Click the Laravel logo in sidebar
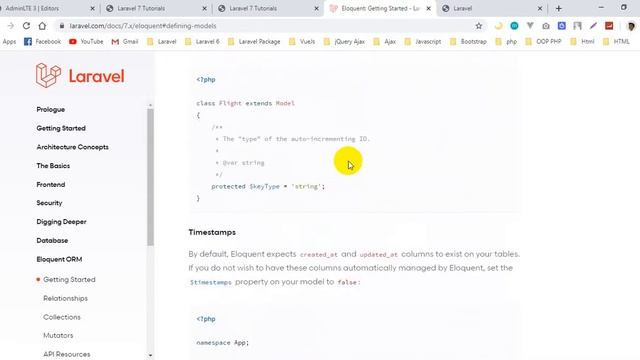Image resolution: width=640 pixels, height=360 pixels. tap(80, 76)
